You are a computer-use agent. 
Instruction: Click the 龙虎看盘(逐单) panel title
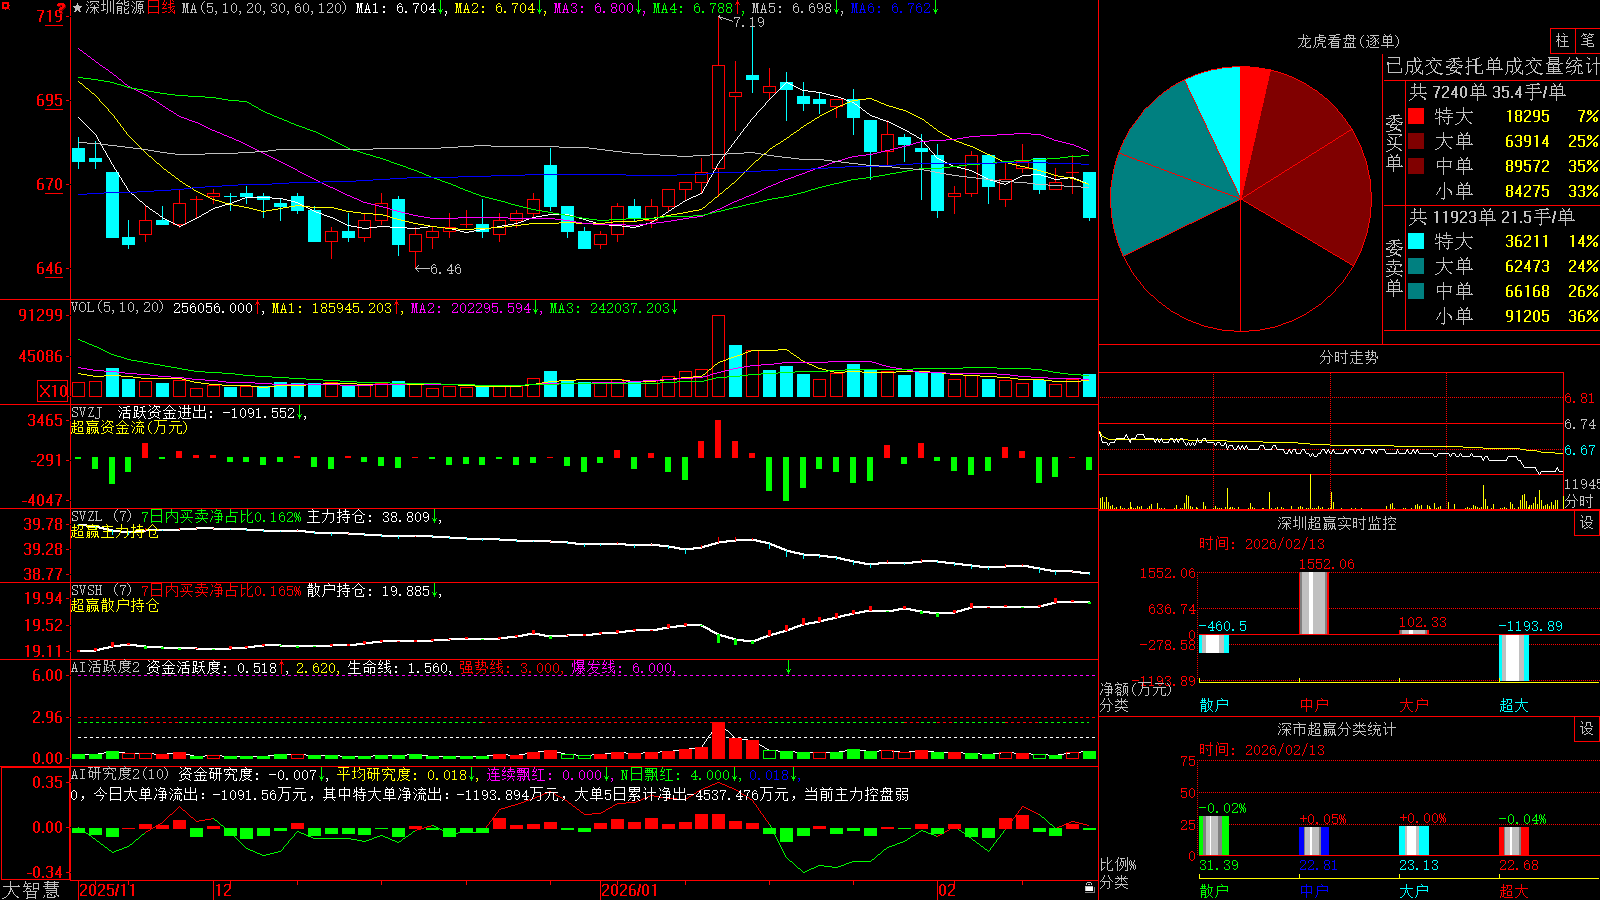[x=1348, y=41]
